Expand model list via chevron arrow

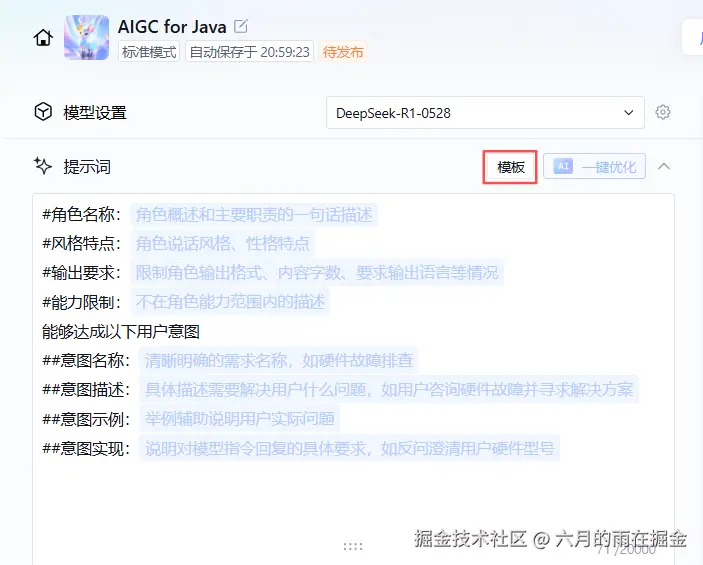[x=629, y=113]
